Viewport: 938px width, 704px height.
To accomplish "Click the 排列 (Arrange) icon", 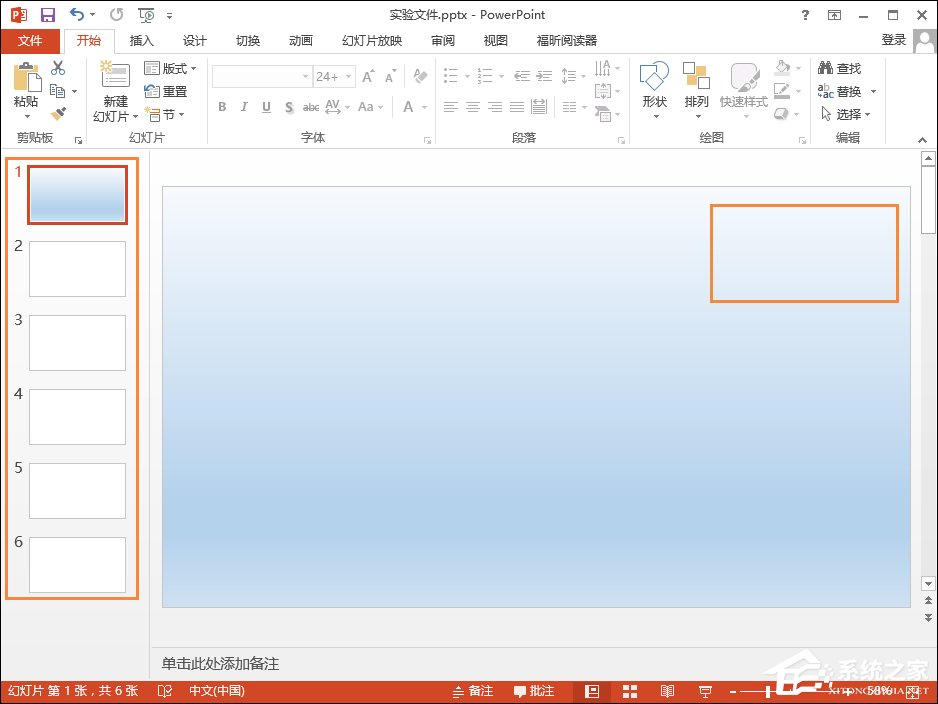I will pyautogui.click(x=696, y=88).
